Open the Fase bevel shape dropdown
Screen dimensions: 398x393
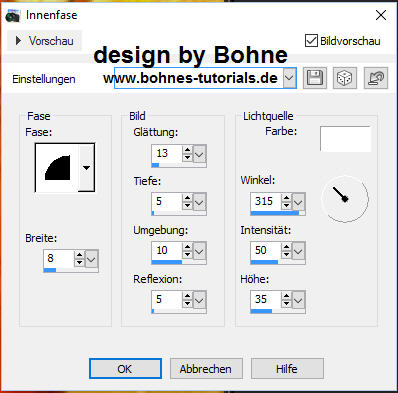point(87,168)
